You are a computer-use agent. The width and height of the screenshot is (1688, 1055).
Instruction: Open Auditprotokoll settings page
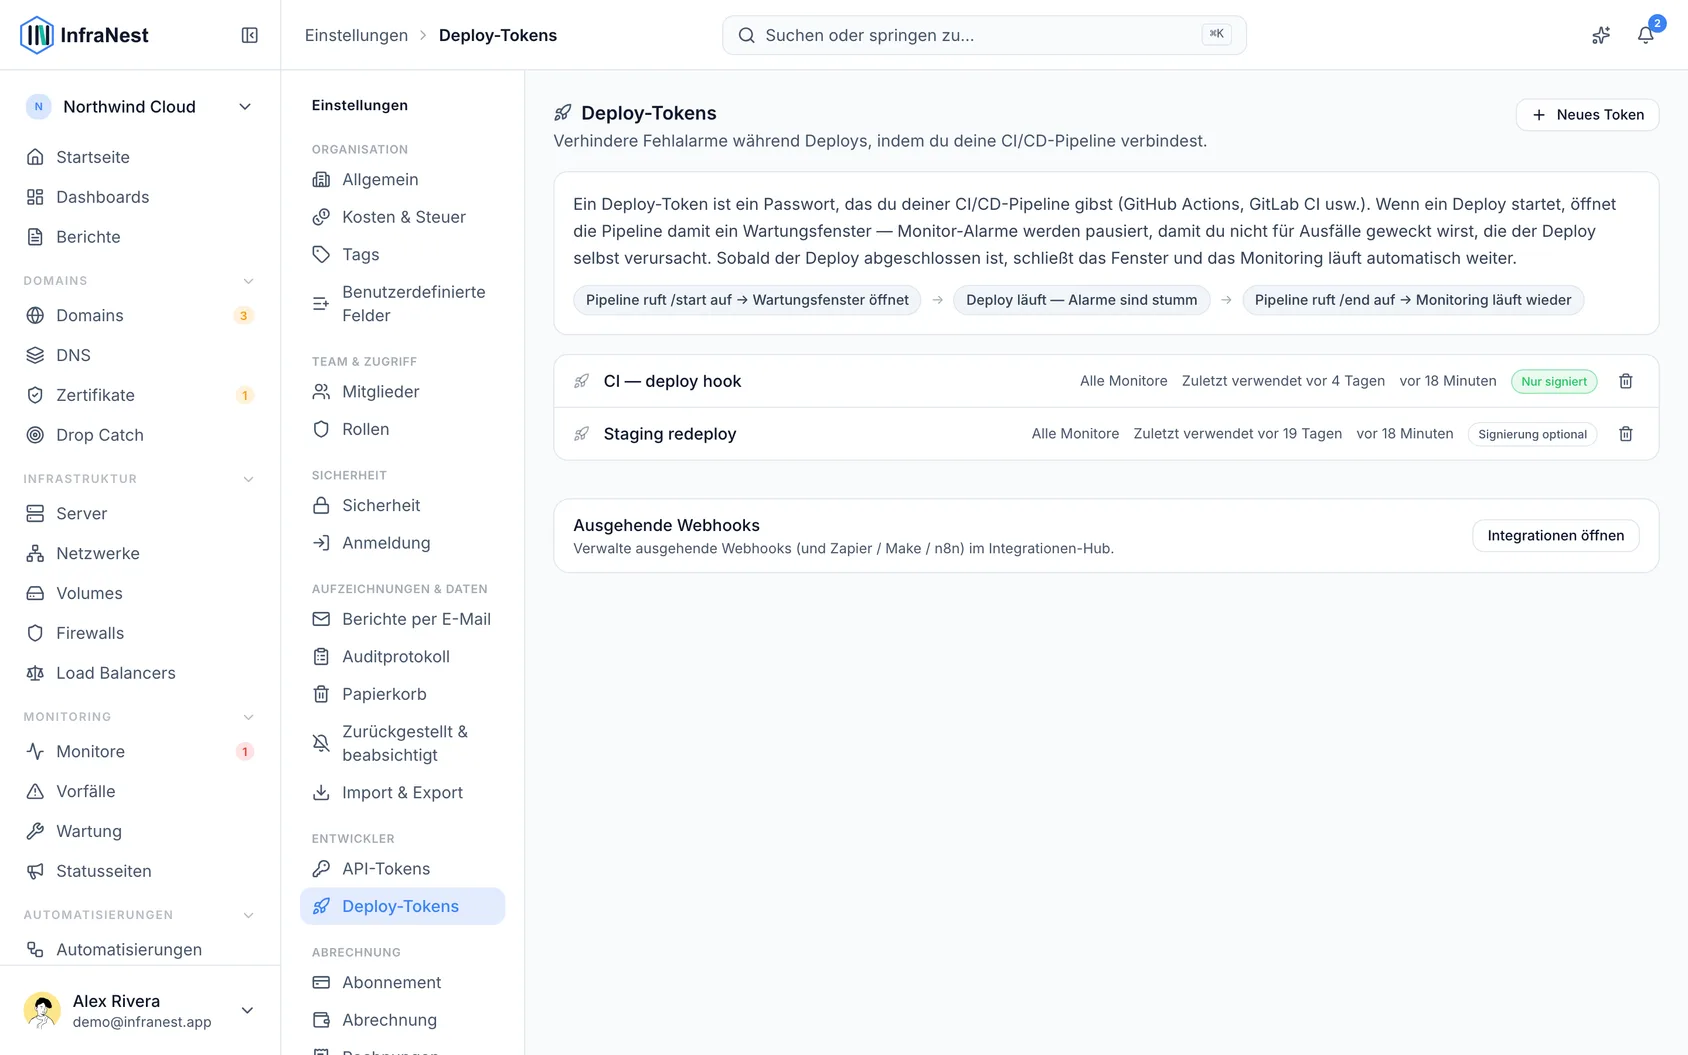[402, 657]
